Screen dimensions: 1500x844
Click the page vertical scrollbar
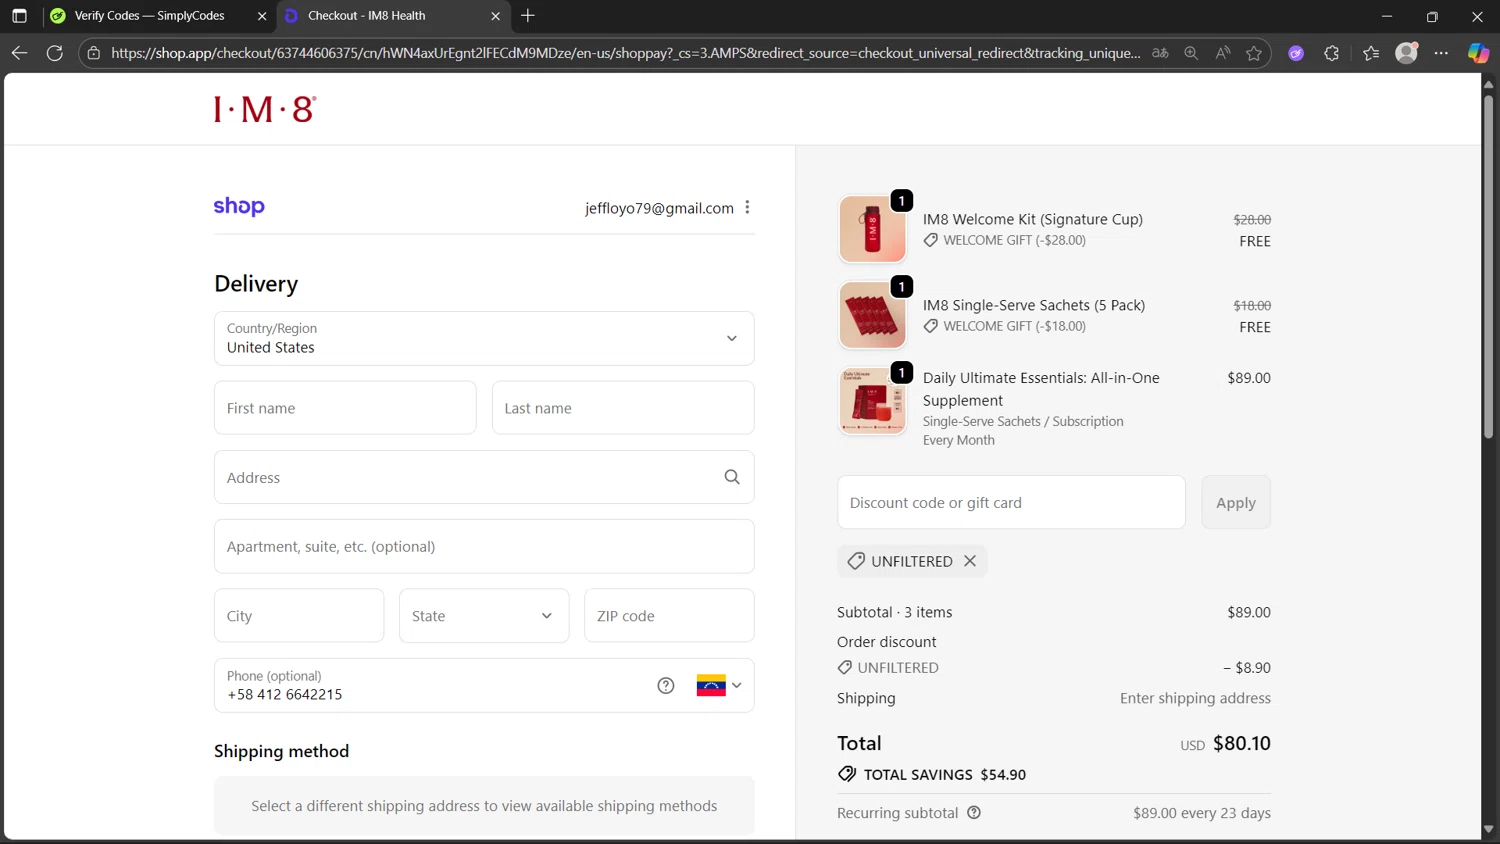(x=1488, y=265)
